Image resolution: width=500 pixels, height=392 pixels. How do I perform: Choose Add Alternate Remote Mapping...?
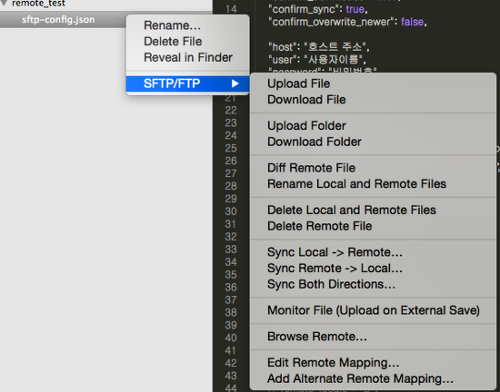(x=373, y=379)
